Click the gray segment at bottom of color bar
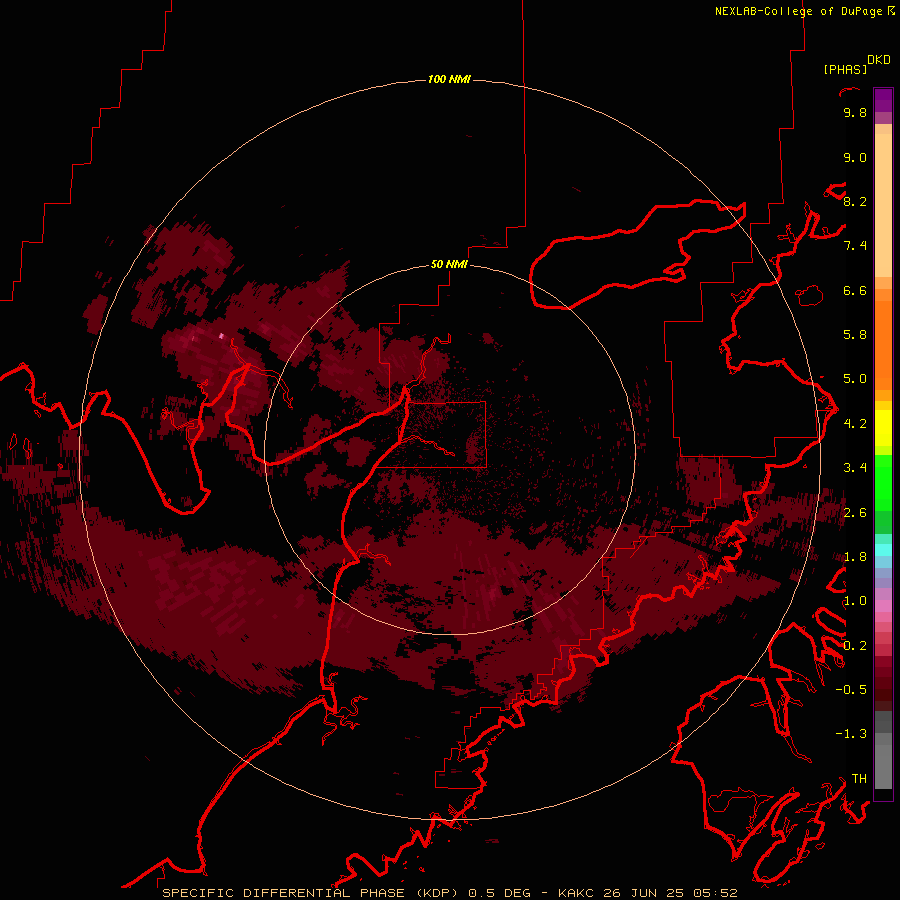Screen dimensions: 900x900 click(883, 752)
